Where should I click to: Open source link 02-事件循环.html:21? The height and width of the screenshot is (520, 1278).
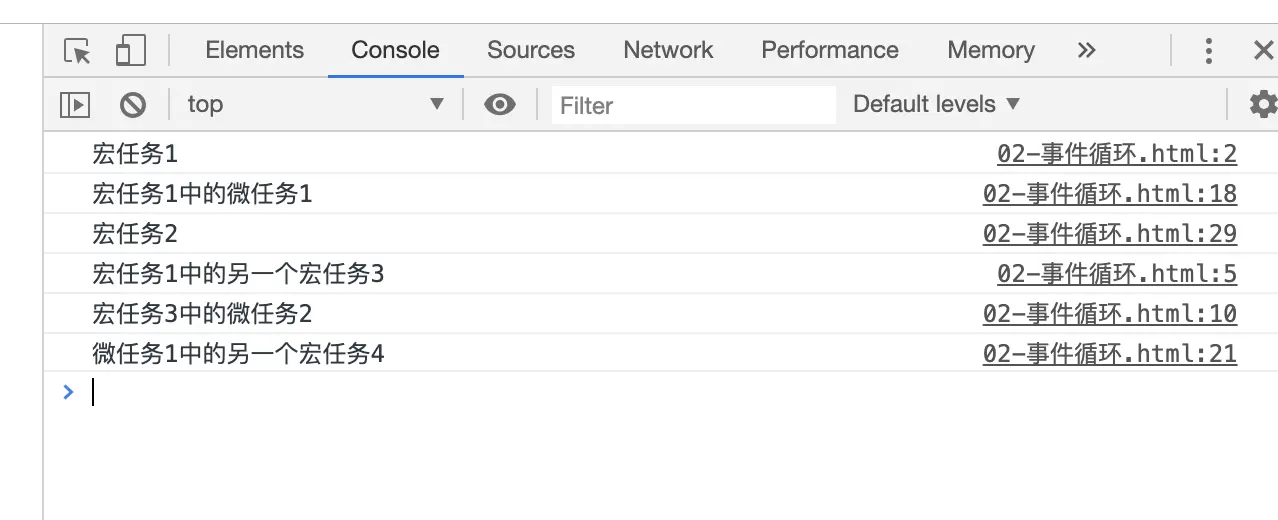click(1110, 354)
